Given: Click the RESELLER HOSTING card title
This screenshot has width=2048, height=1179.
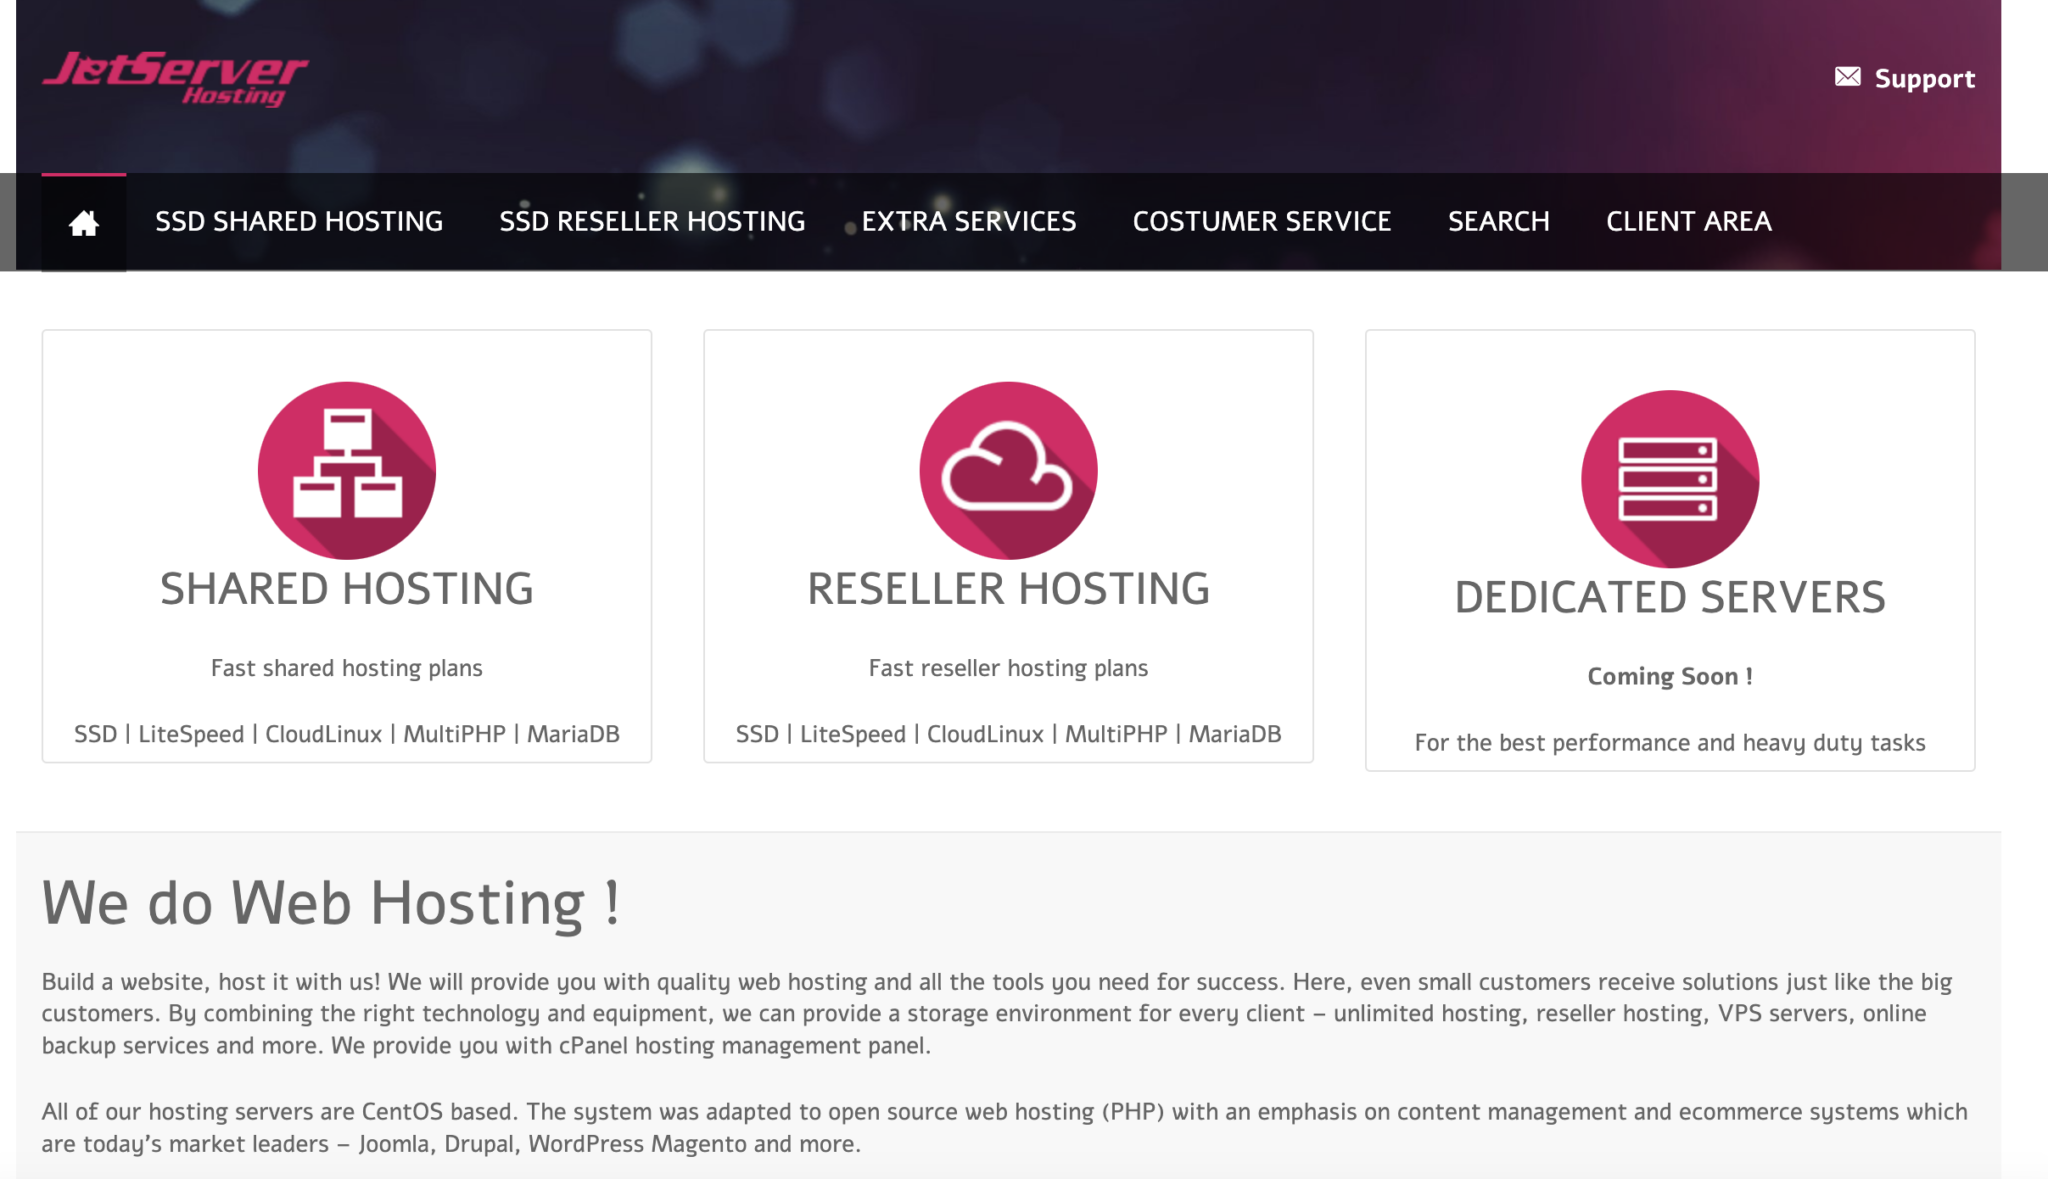Looking at the screenshot, I should tap(1008, 588).
